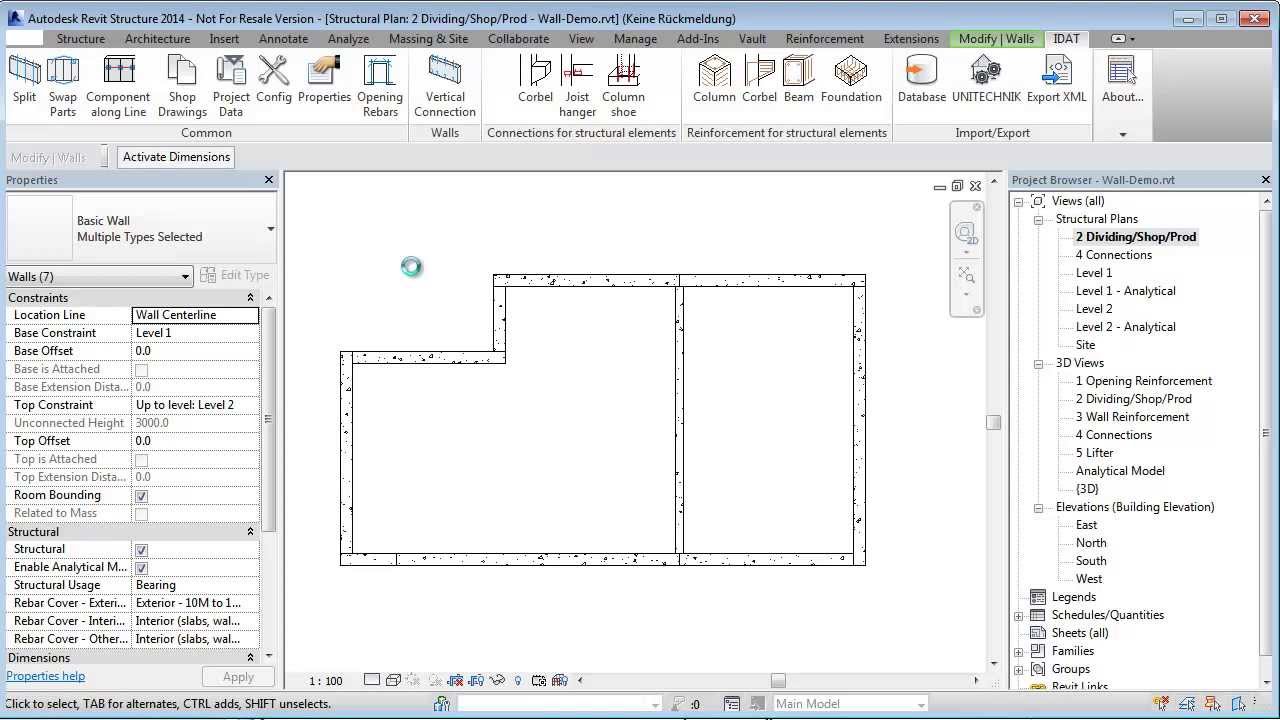This screenshot has height=720, width=1280.
Task: Uncheck Room Bounding checkbox
Action: point(141,496)
